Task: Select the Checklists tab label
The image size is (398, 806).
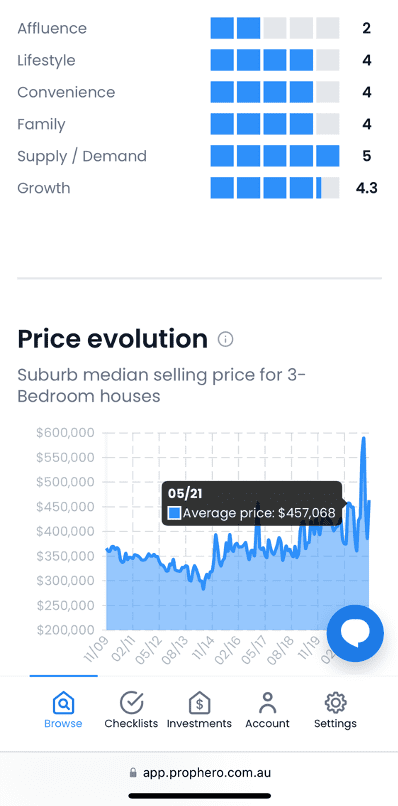Action: click(x=131, y=723)
